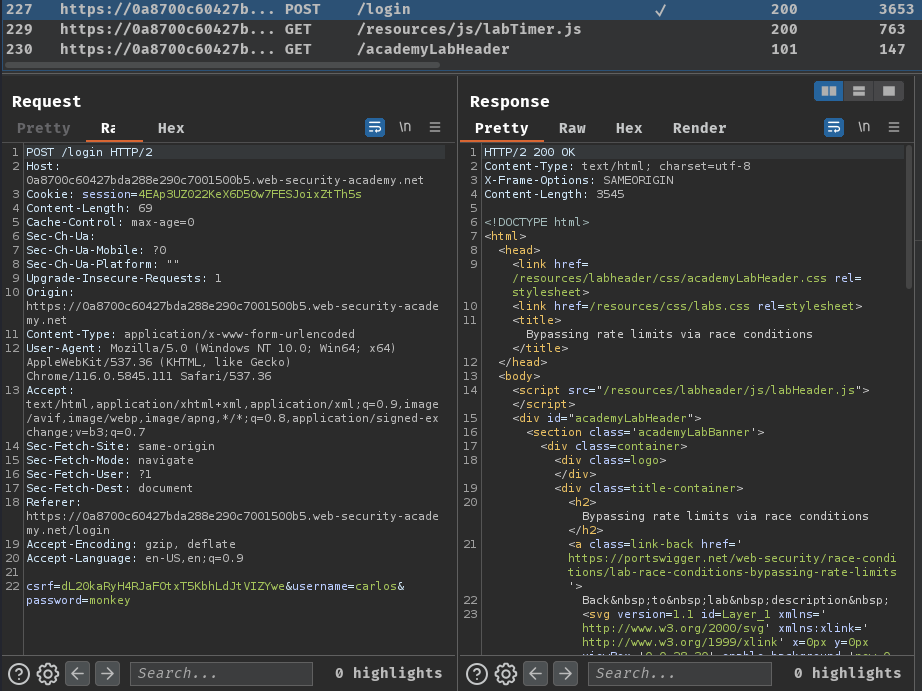Switch Response view to Render tab
Screen dimensions: 922x691
[x=700, y=128]
